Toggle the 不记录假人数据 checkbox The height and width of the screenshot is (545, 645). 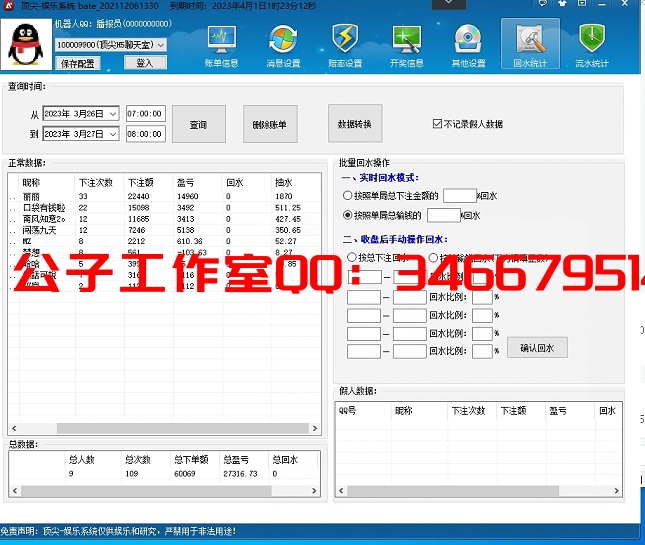(x=437, y=124)
